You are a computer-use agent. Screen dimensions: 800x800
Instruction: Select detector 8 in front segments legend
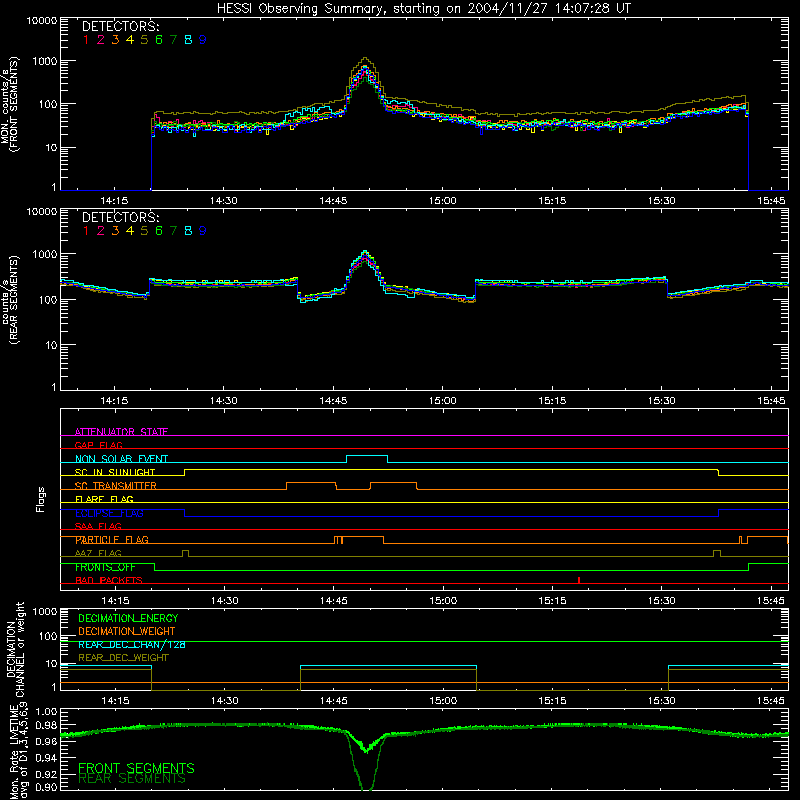(x=188, y=40)
